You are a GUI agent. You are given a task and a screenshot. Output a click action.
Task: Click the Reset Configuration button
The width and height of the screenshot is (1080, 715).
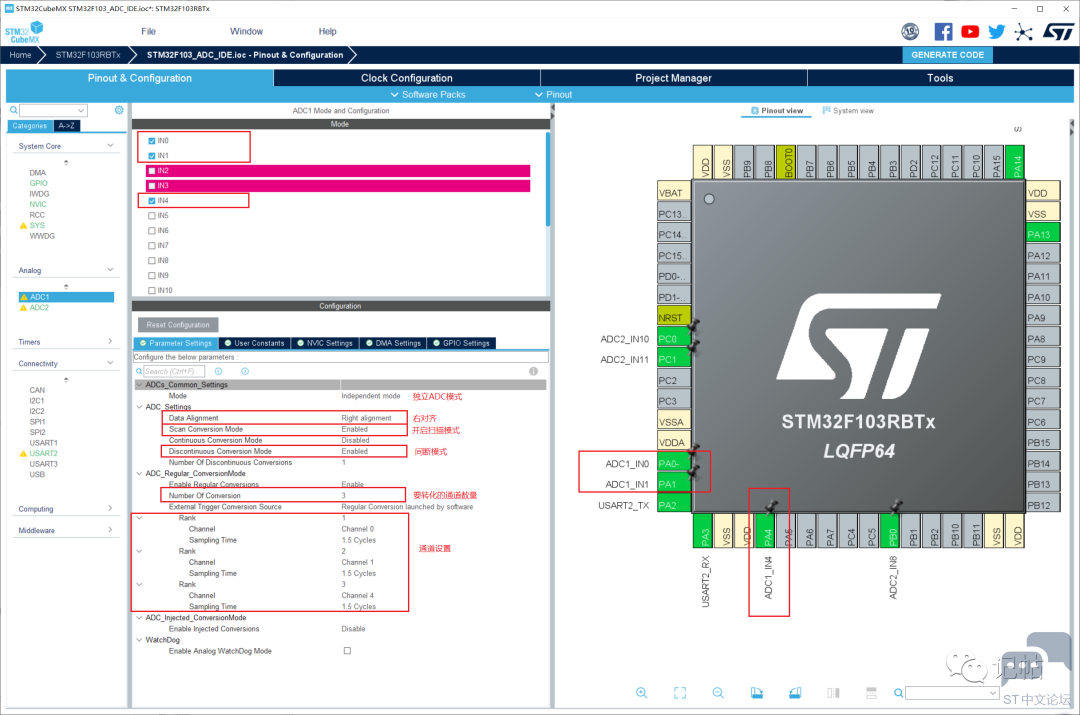[x=178, y=324]
